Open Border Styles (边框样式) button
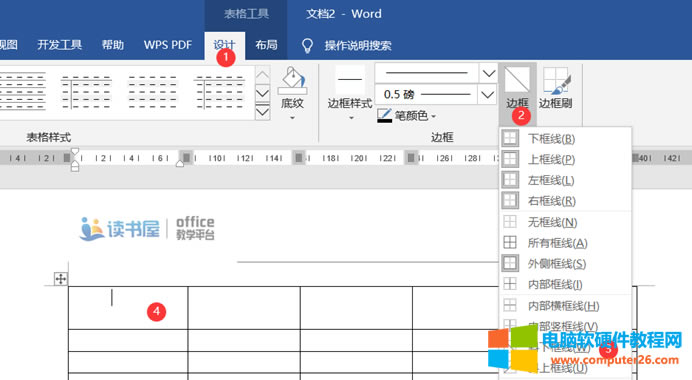 [x=350, y=93]
